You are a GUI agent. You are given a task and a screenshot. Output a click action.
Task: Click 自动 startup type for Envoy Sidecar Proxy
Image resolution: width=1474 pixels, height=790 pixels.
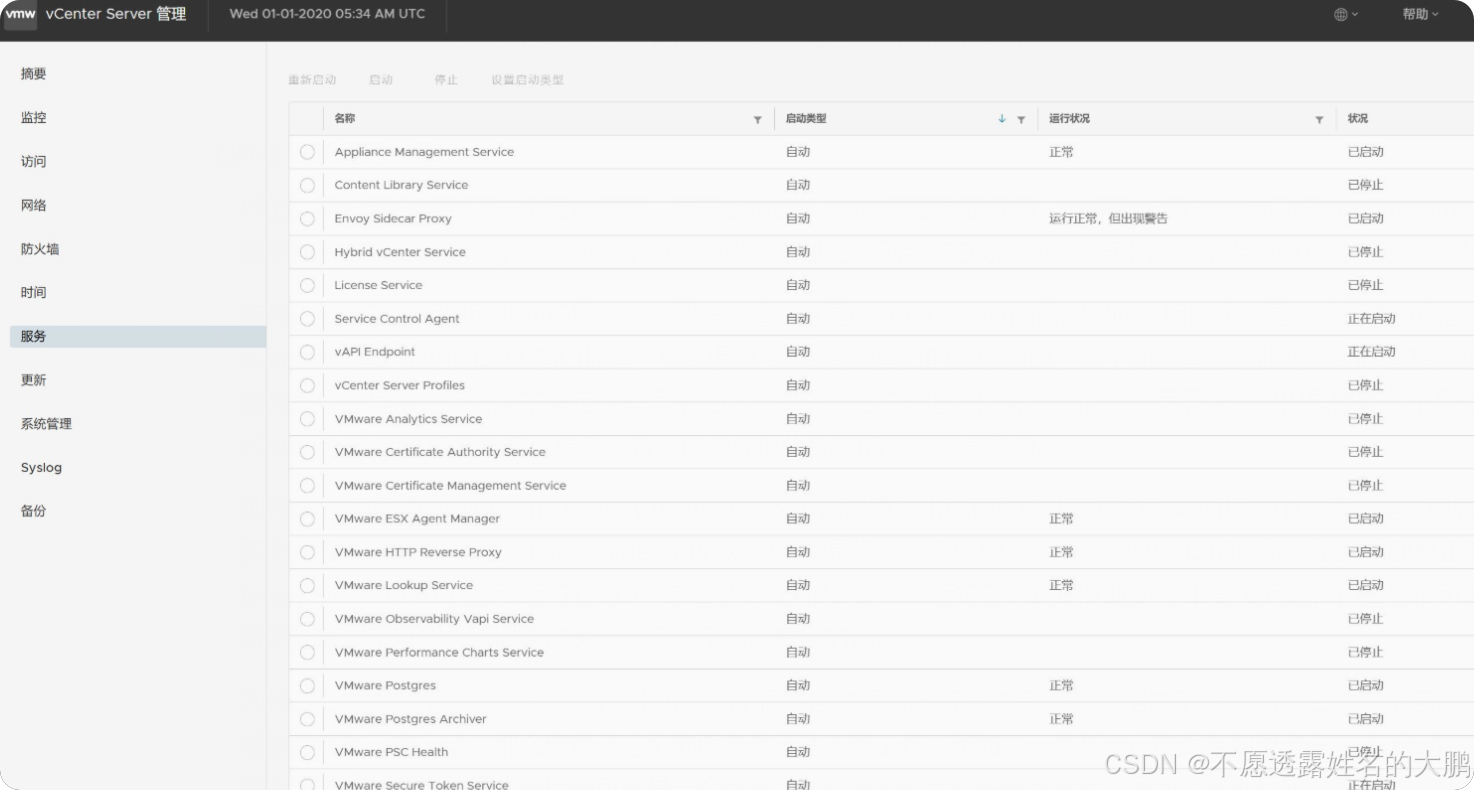[797, 219]
